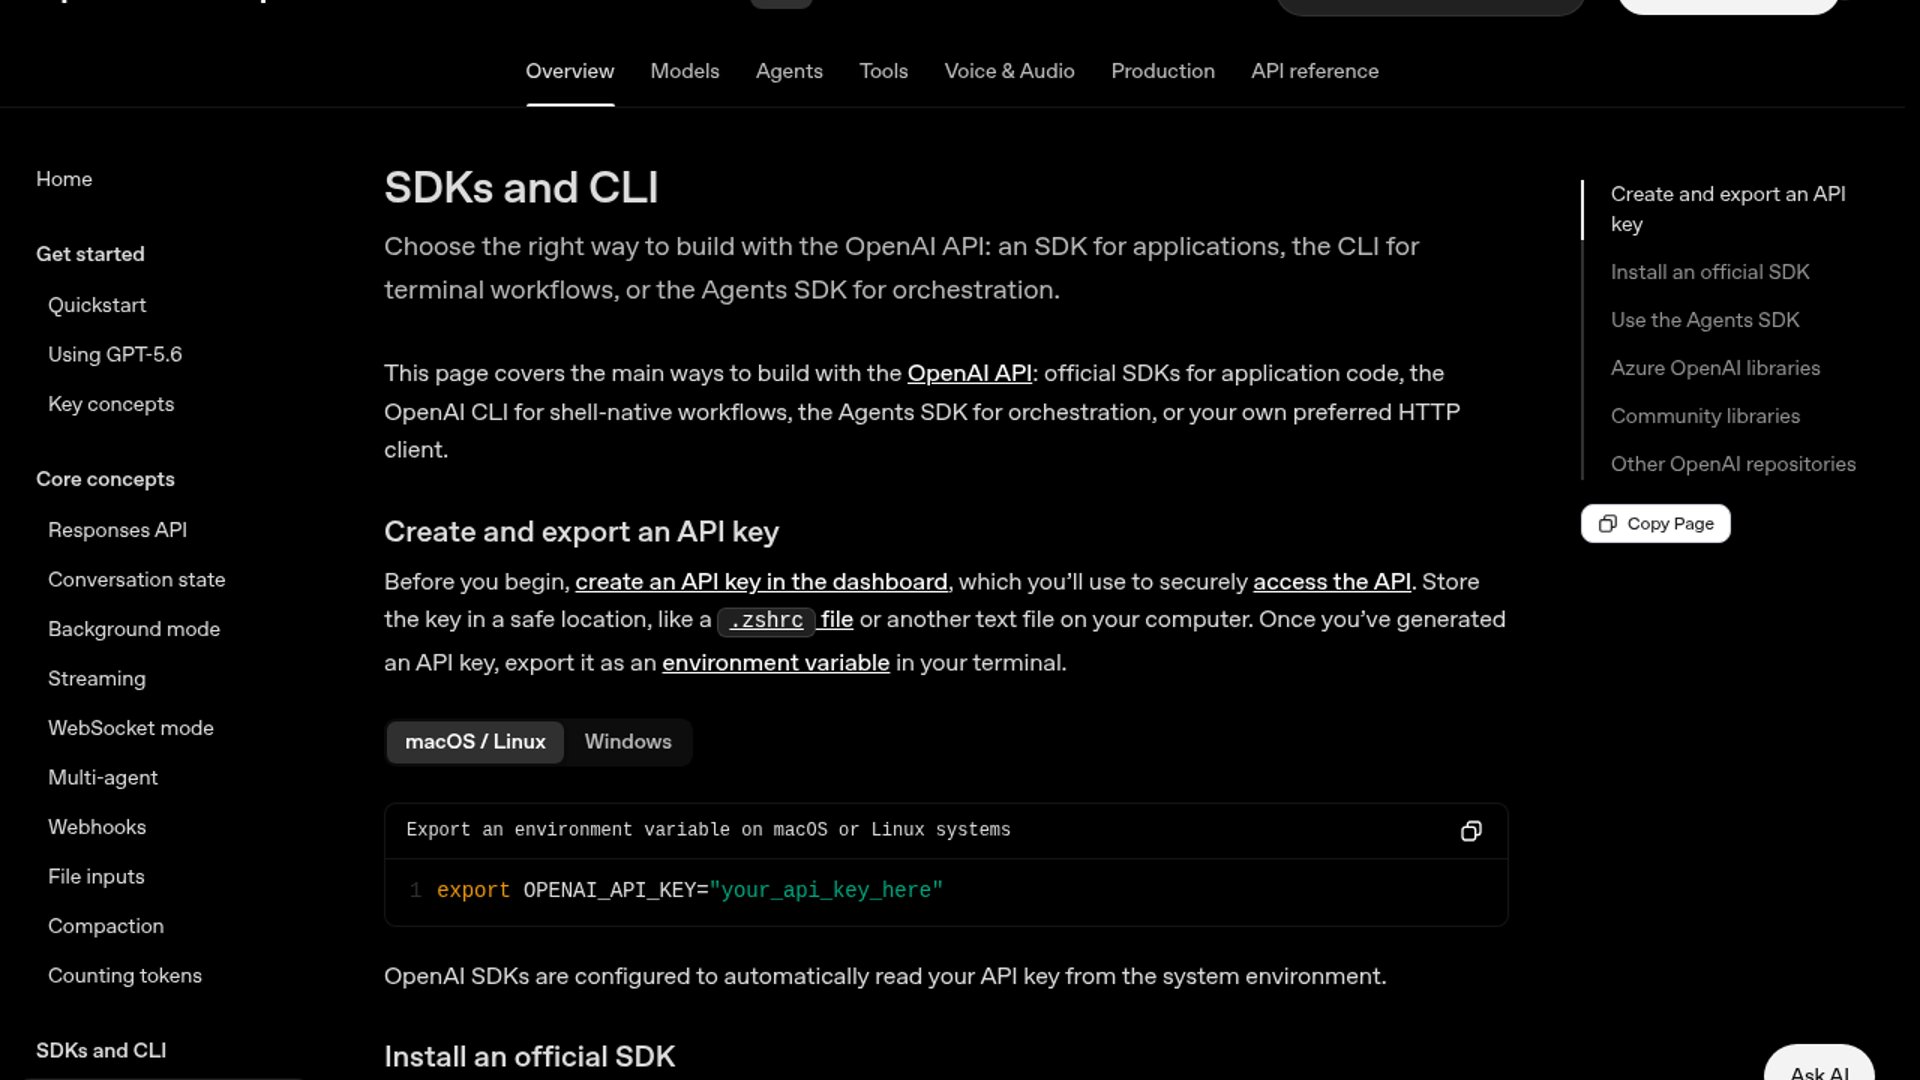Open Counting tokens sidebar page

click(125, 976)
